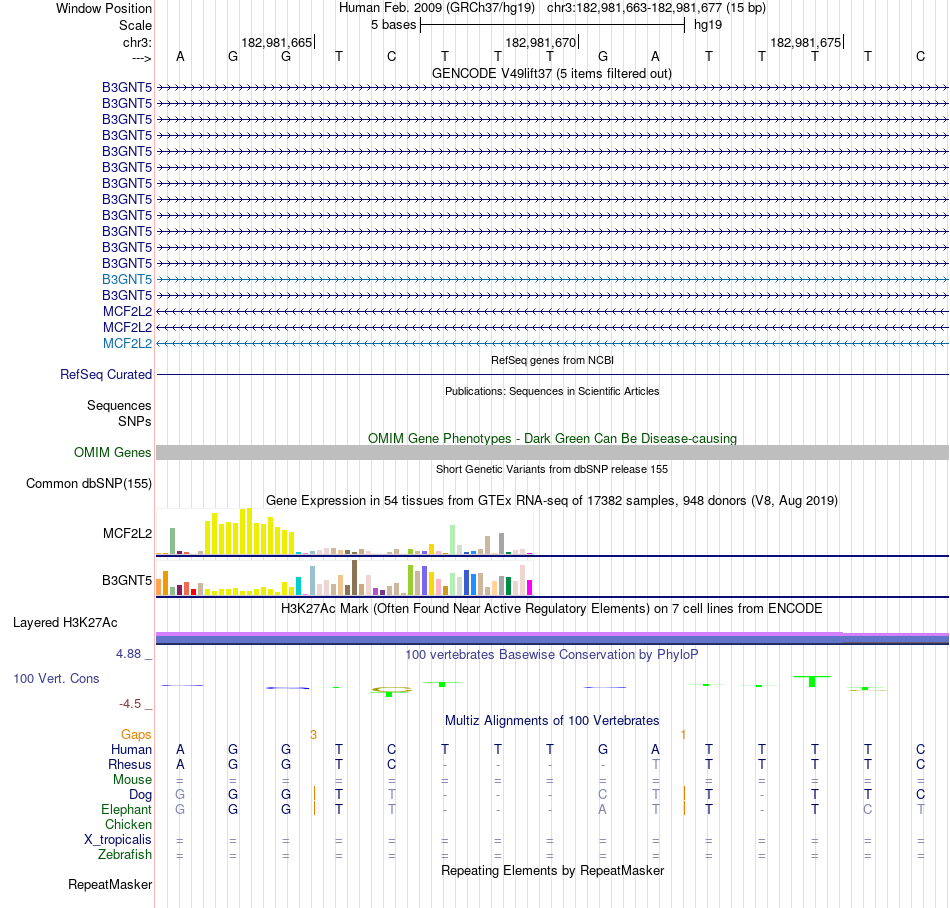The image size is (950, 908).
Task: Open the OMIM Gene Phenotypes track title
Action: tap(552, 439)
